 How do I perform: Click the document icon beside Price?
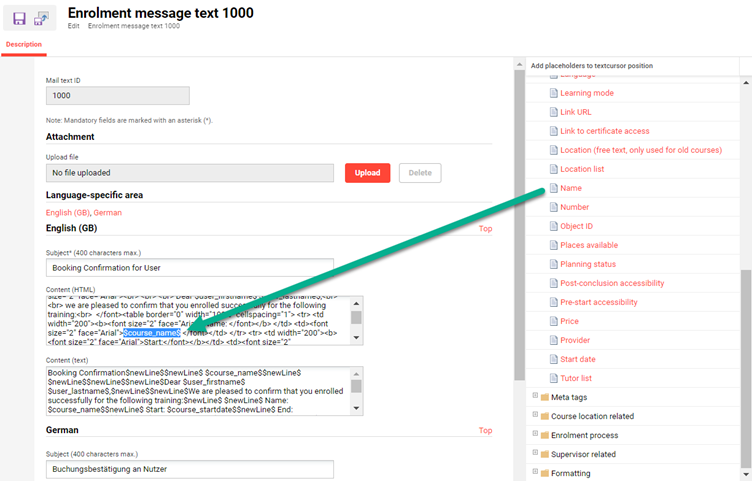551,321
